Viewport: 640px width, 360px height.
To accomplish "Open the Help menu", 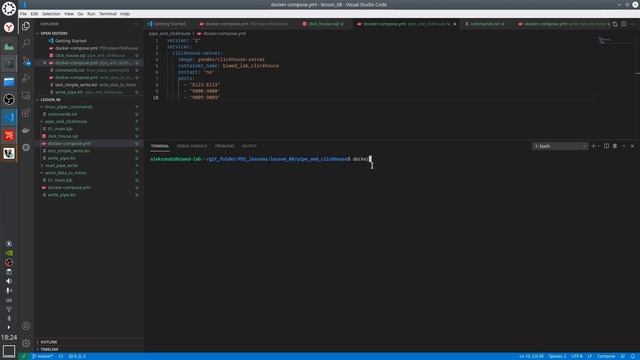I will (125, 14).
